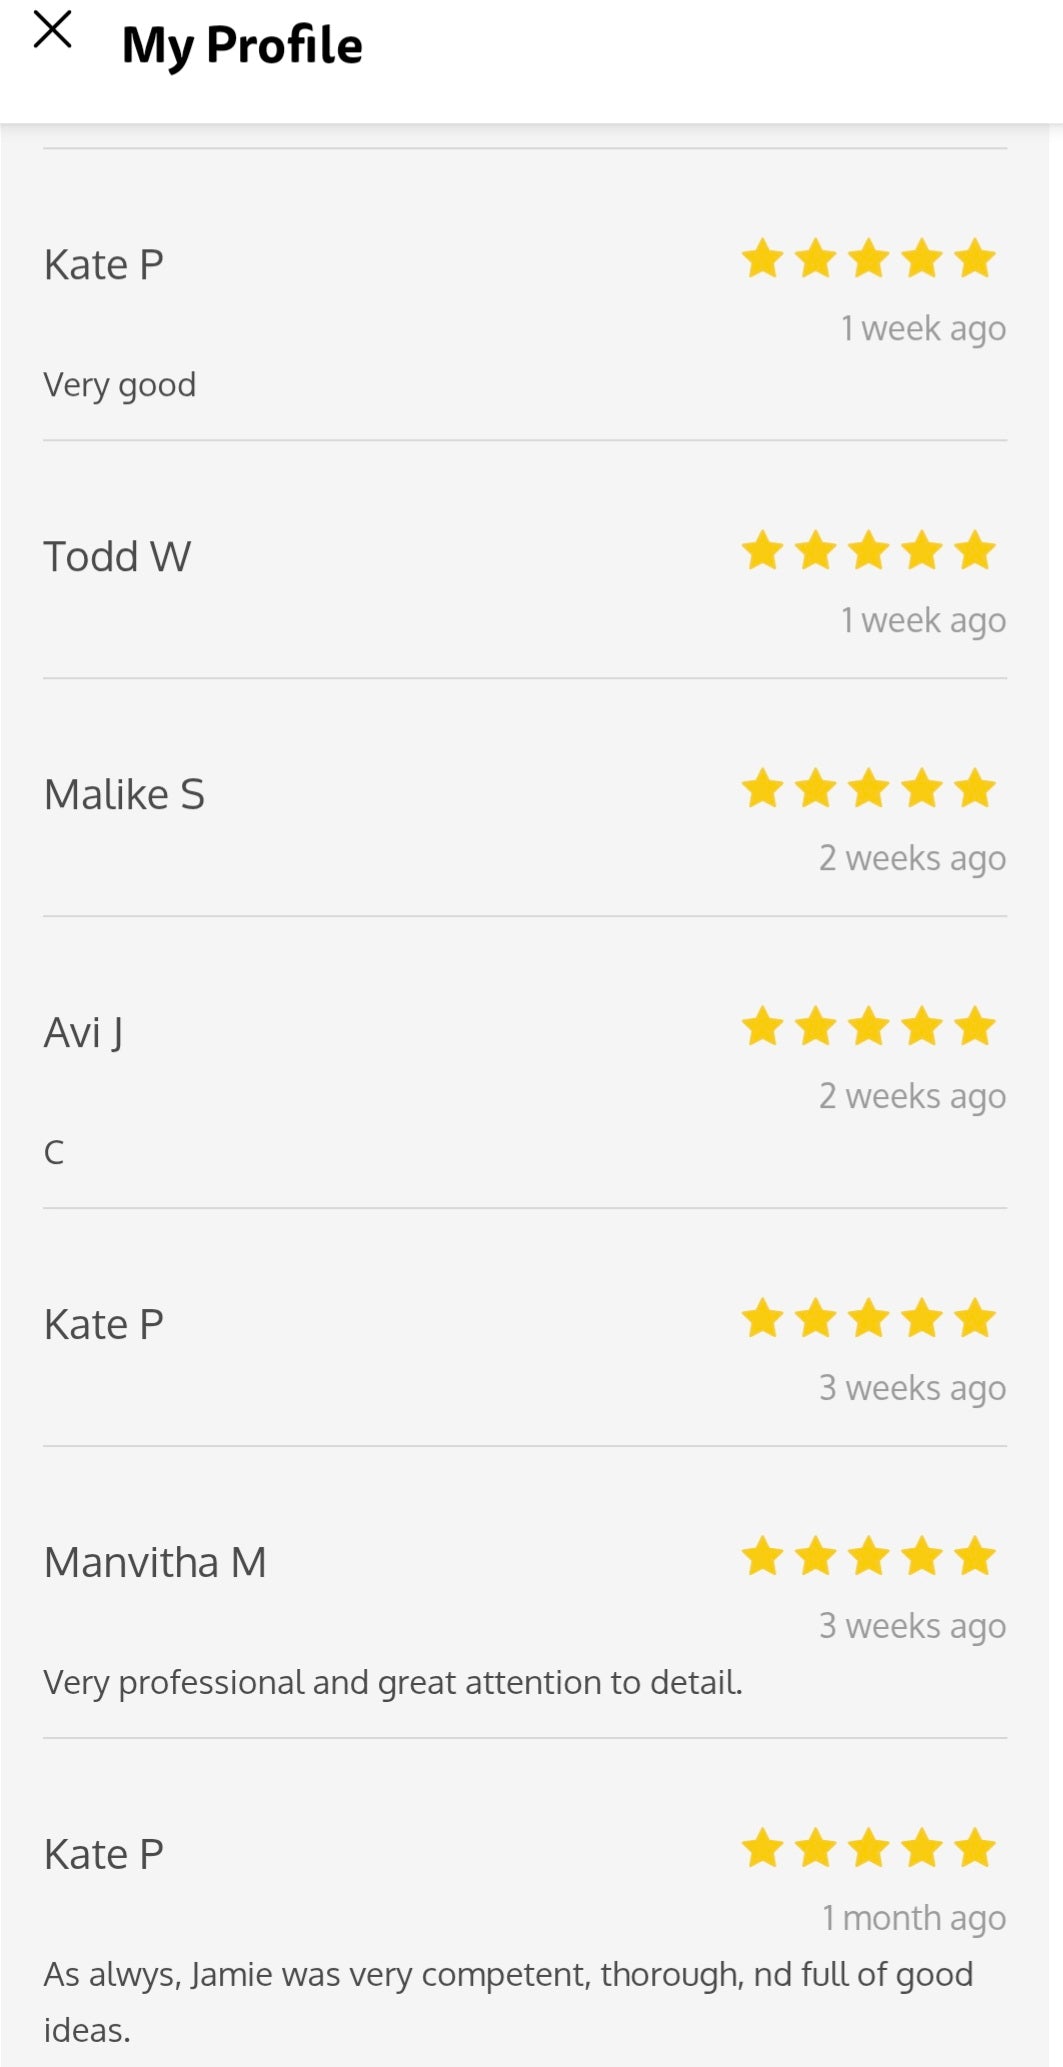1063x2067 pixels.
Task: Select the 'As alwys, Jamie was very competent' comment
Action: point(507,1975)
